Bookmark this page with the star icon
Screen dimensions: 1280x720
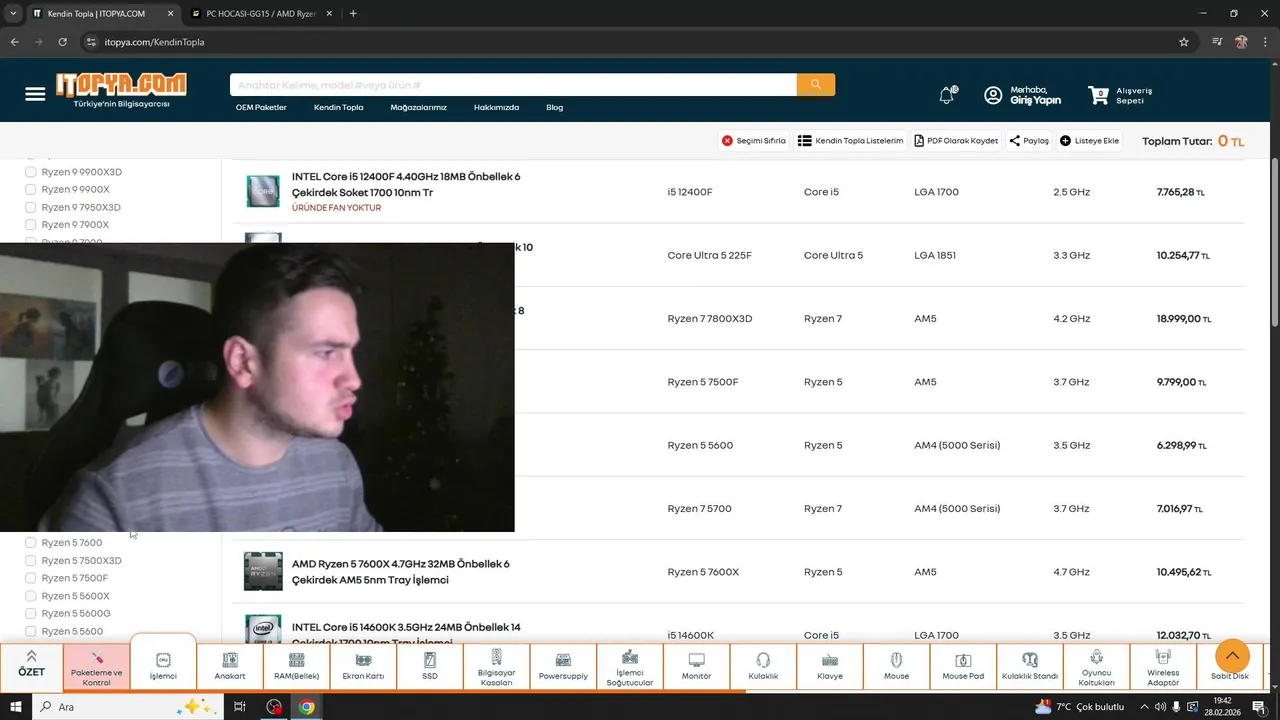pyautogui.click(x=1184, y=42)
